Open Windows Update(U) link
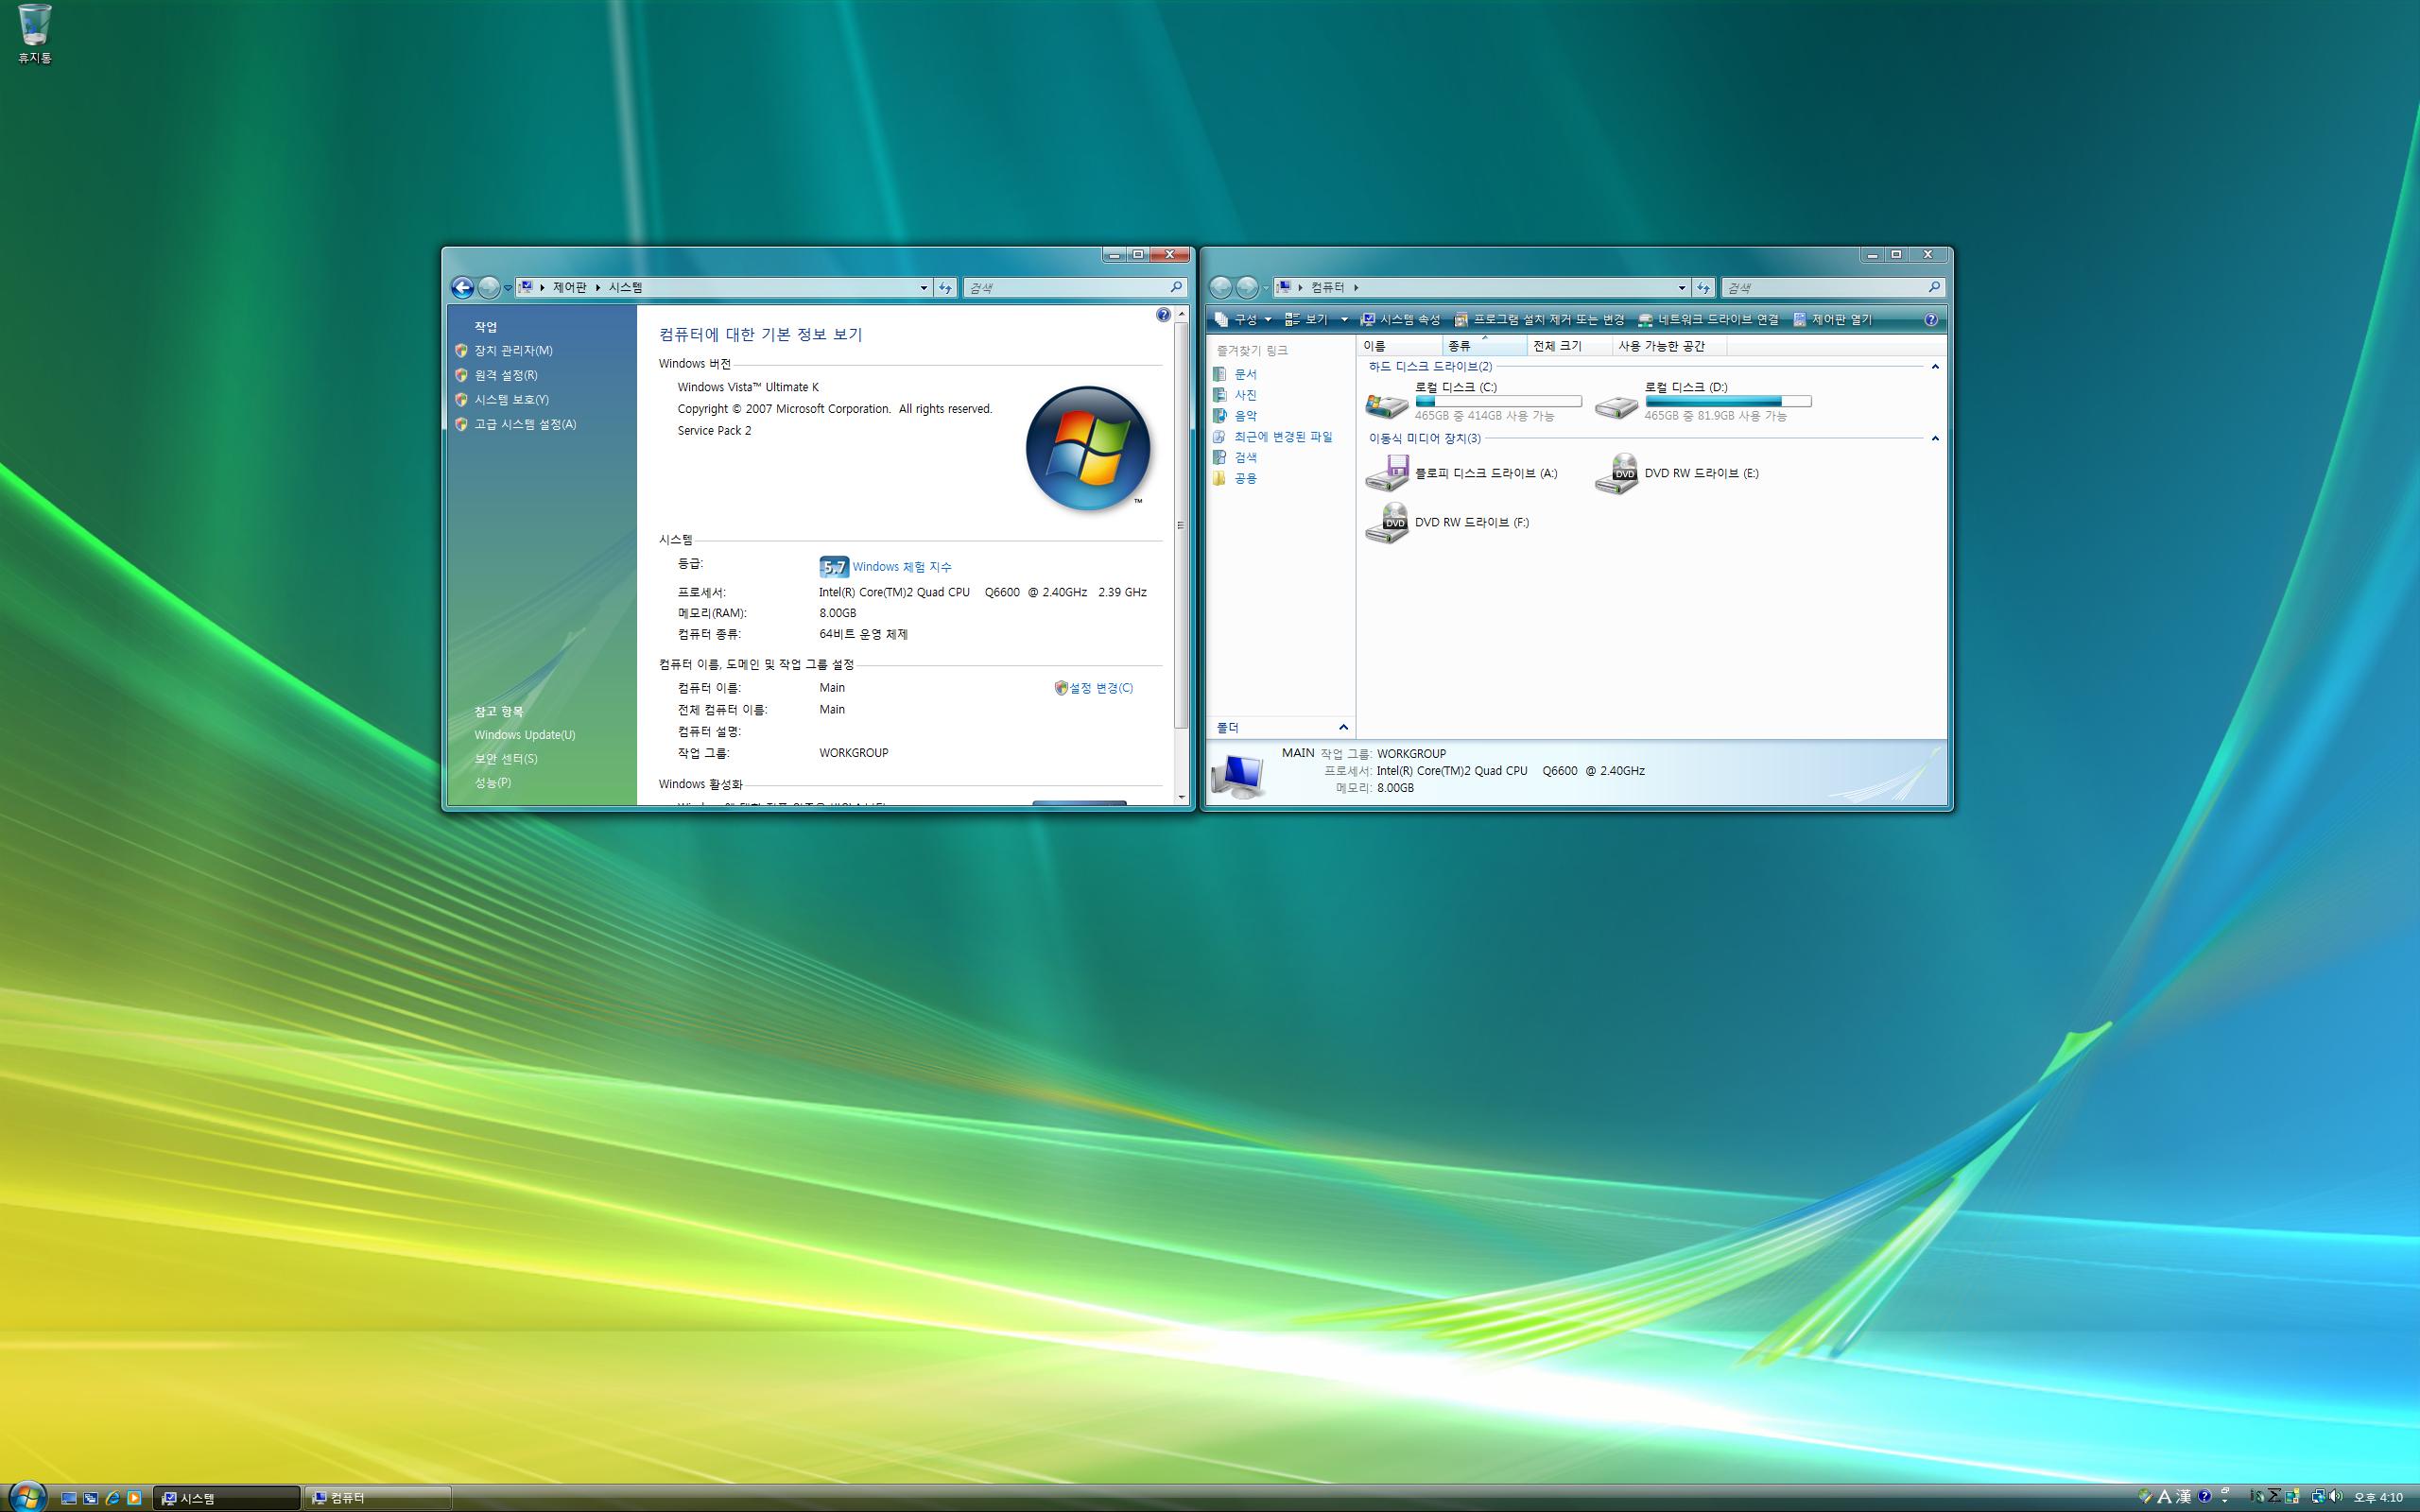2420x1512 pixels. coord(525,735)
